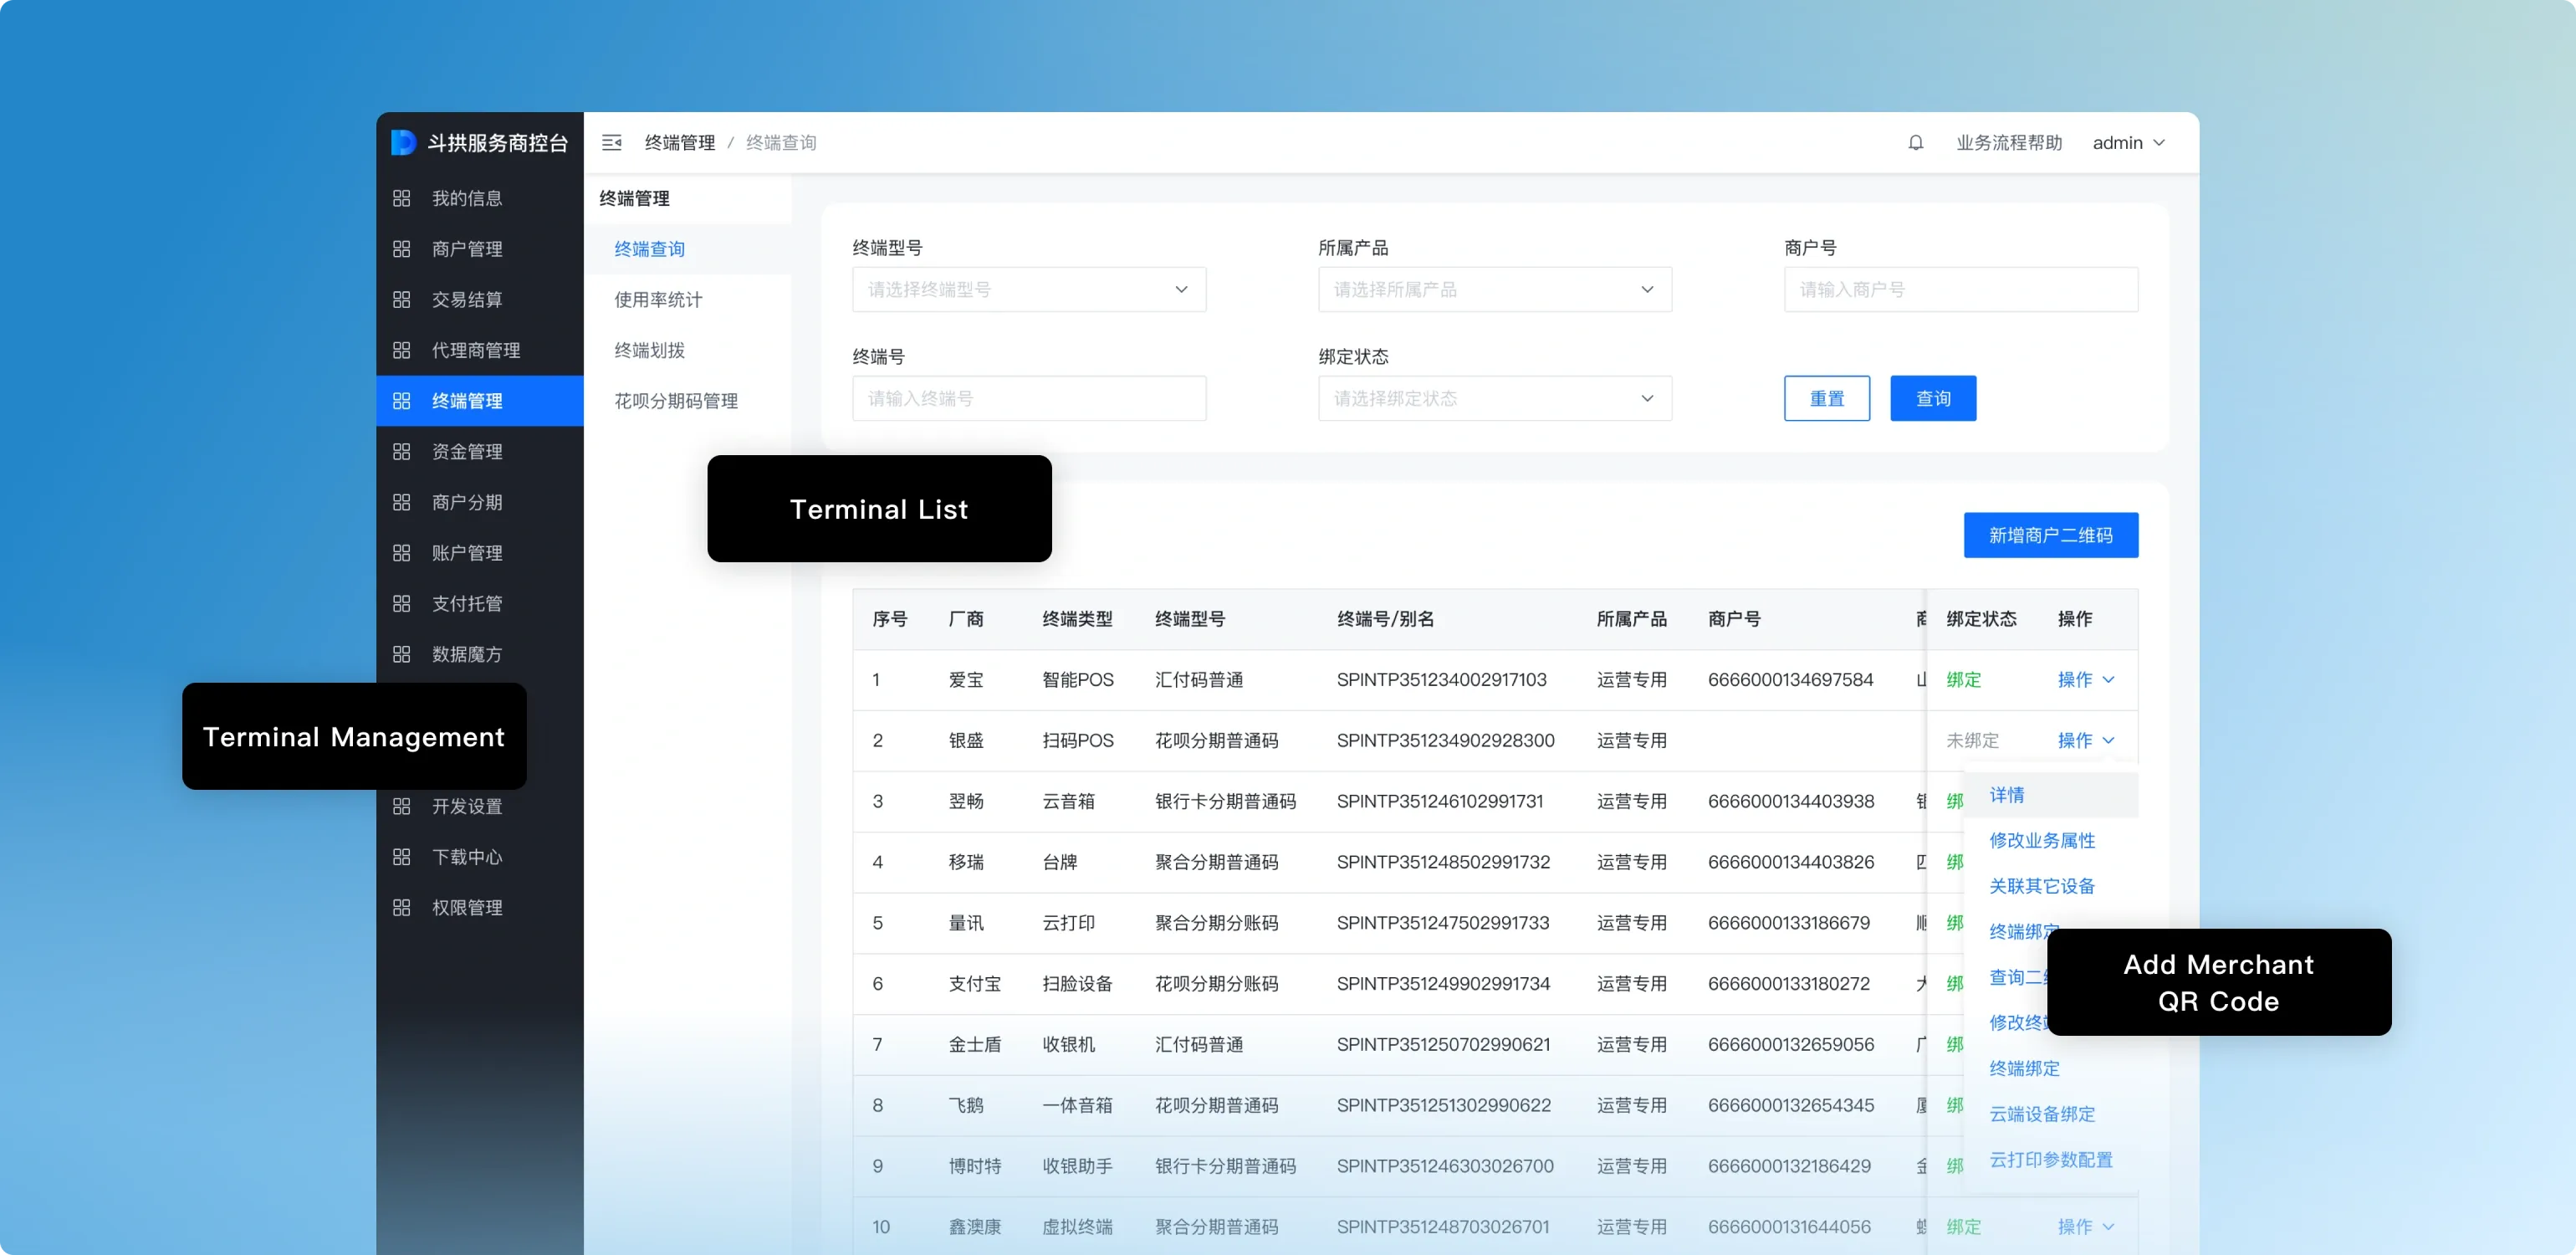Click the grid icon beside 资金管理

click(x=402, y=452)
